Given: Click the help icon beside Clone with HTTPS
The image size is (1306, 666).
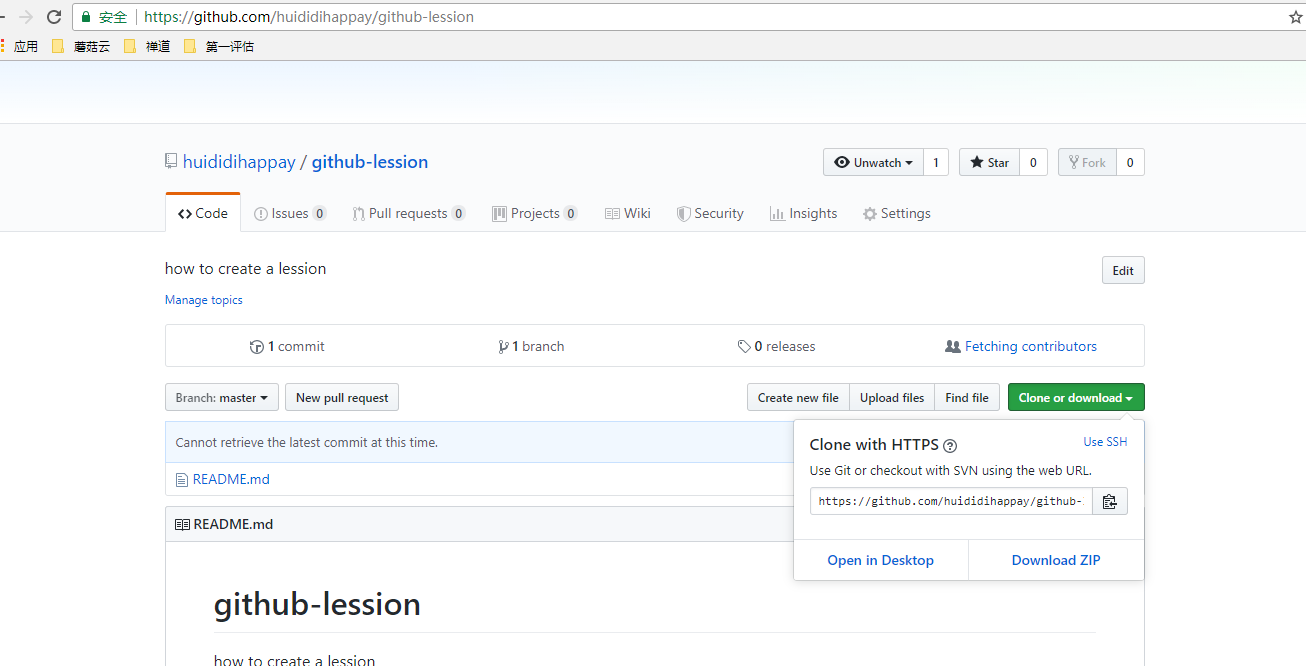Looking at the screenshot, I should (950, 446).
